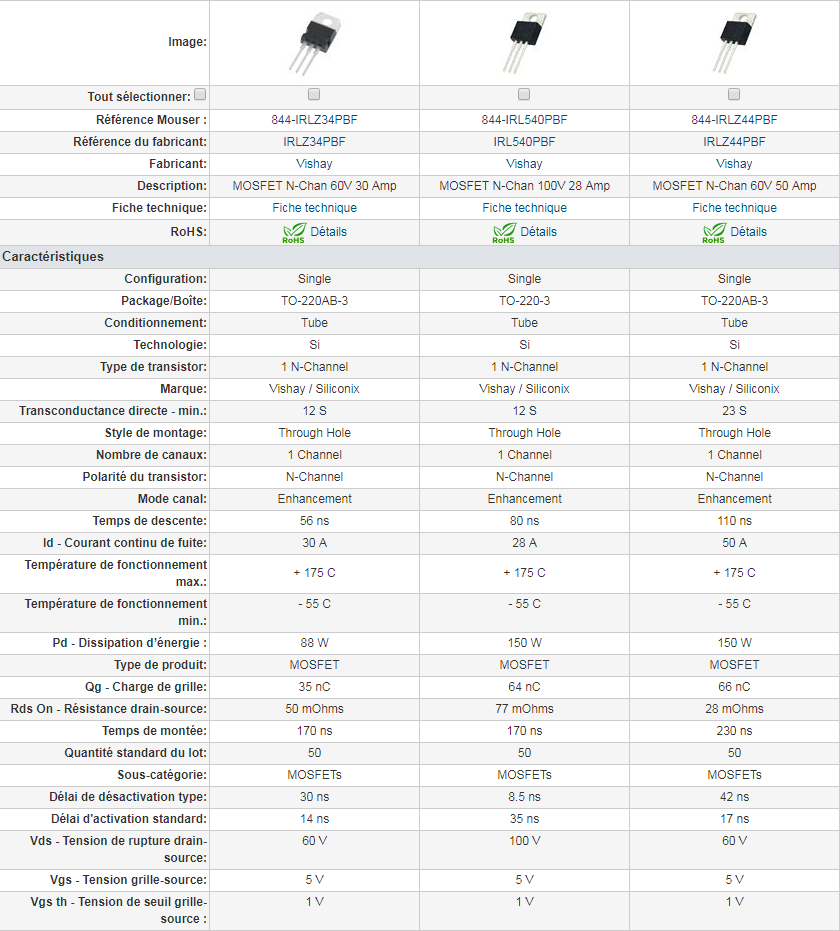Select the 844-IRL540PBF column checkbox
Viewport: 840px width, 931px height.
[524, 94]
